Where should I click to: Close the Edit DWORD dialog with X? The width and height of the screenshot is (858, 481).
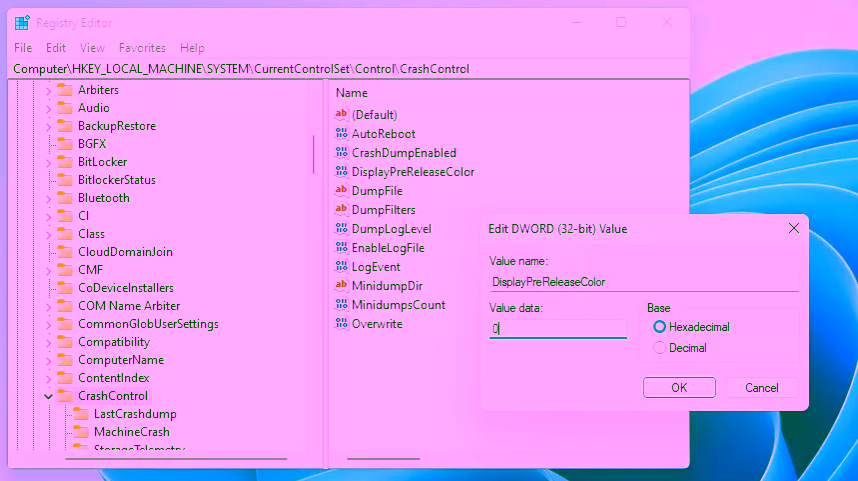[x=794, y=229]
